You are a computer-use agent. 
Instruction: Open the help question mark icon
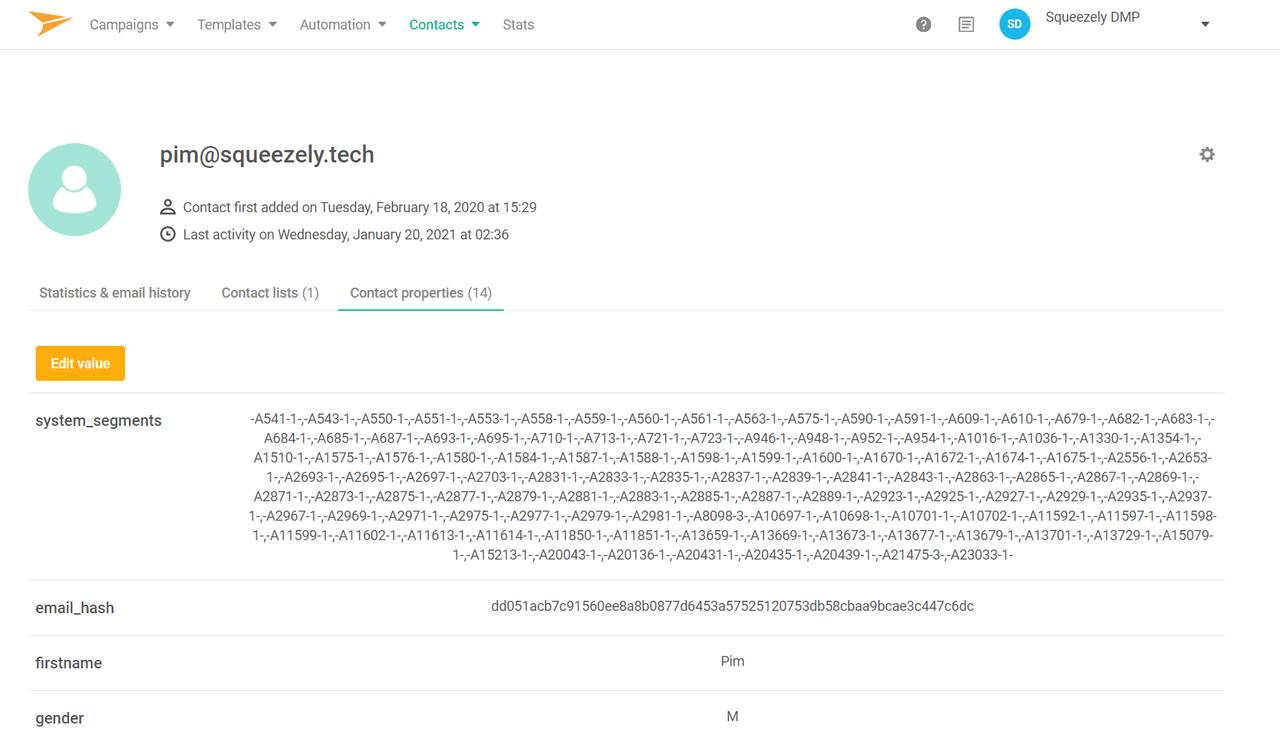pos(923,25)
